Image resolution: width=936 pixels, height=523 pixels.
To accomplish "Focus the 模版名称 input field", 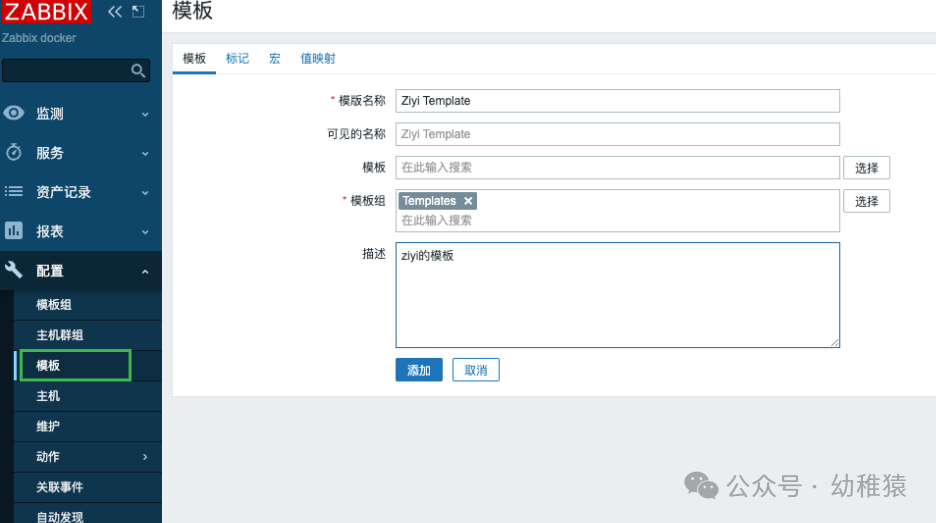I will tap(617, 101).
